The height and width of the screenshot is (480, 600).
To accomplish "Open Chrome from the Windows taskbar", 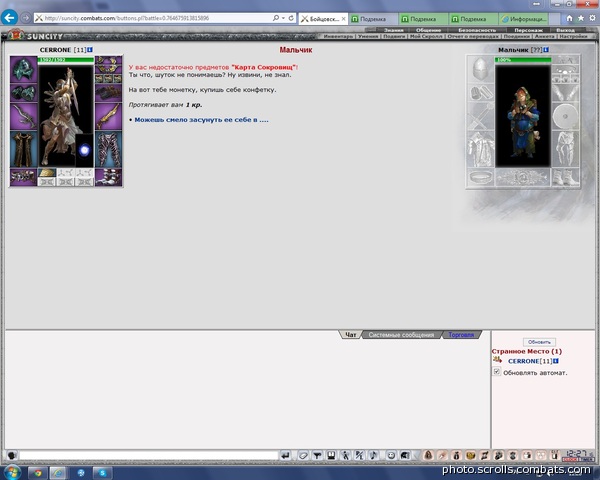I will [37, 473].
